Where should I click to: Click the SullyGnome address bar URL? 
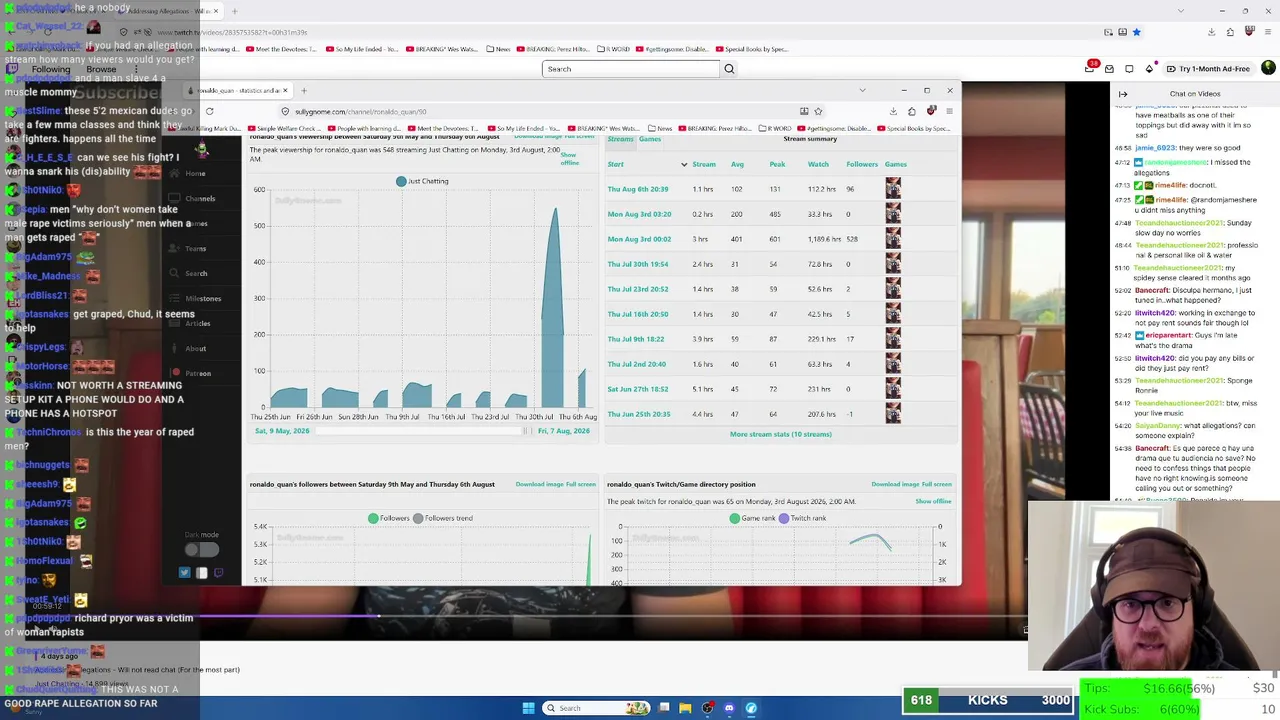(x=361, y=112)
